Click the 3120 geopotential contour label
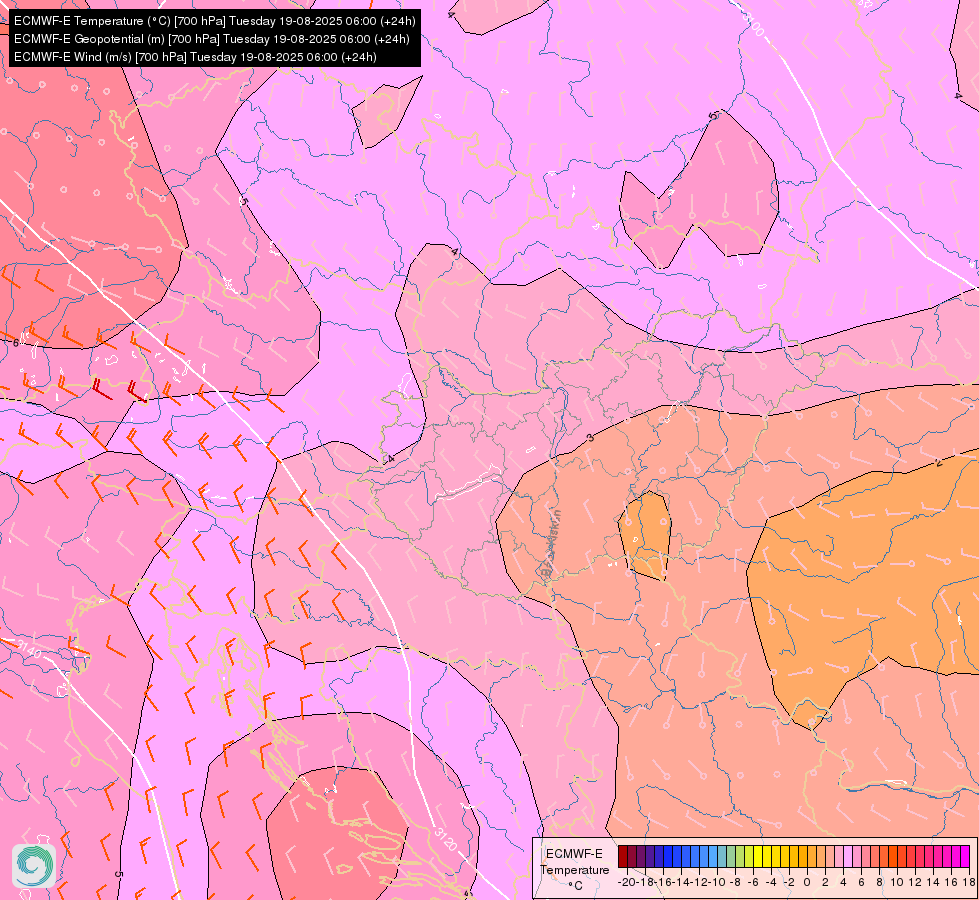 click(446, 839)
